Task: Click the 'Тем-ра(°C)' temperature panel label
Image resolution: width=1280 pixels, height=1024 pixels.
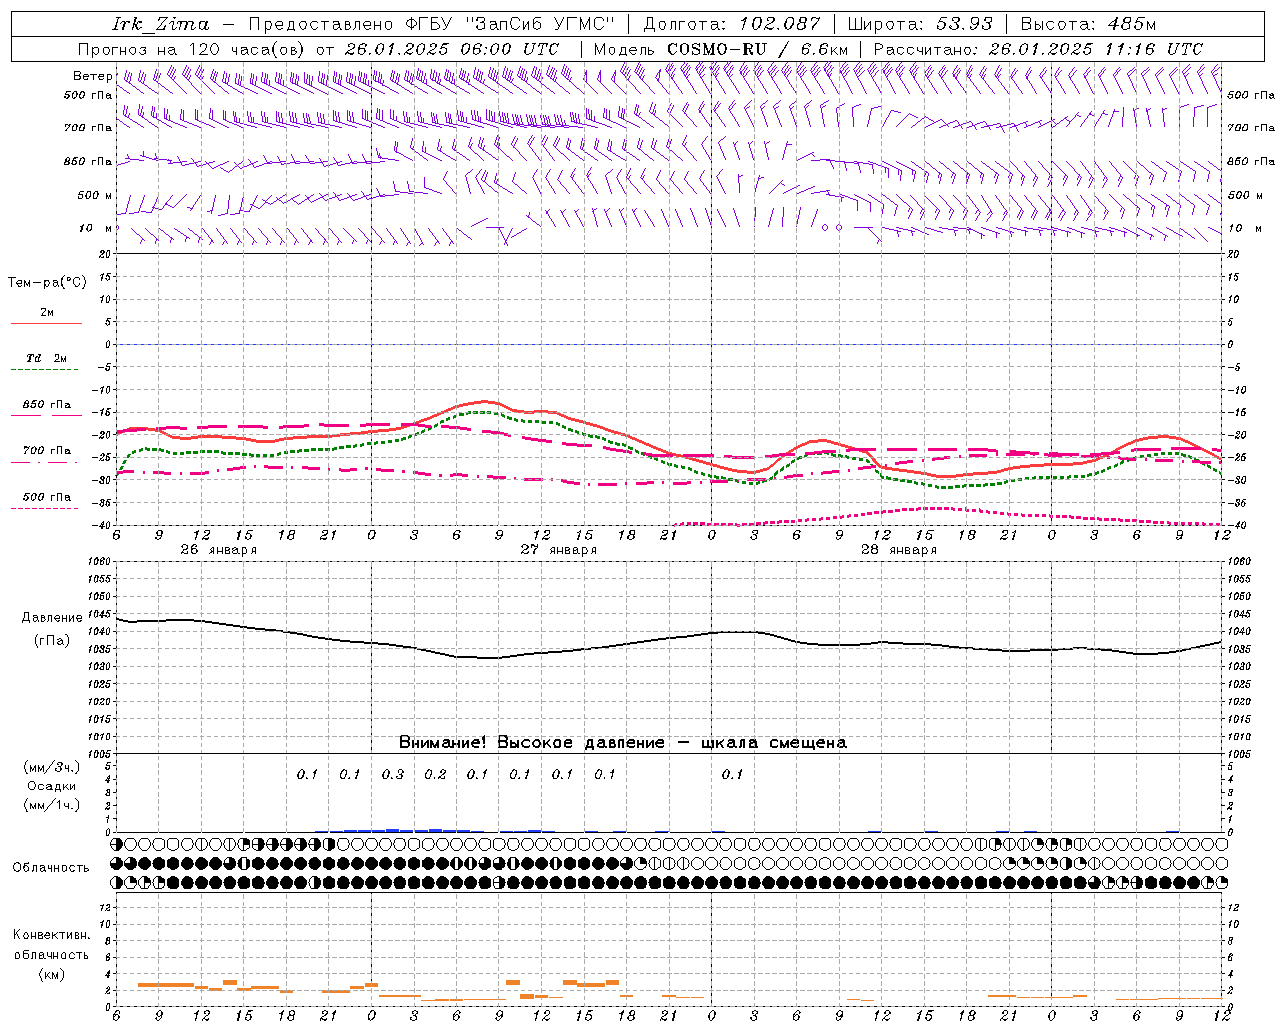Action: pyautogui.click(x=47, y=283)
